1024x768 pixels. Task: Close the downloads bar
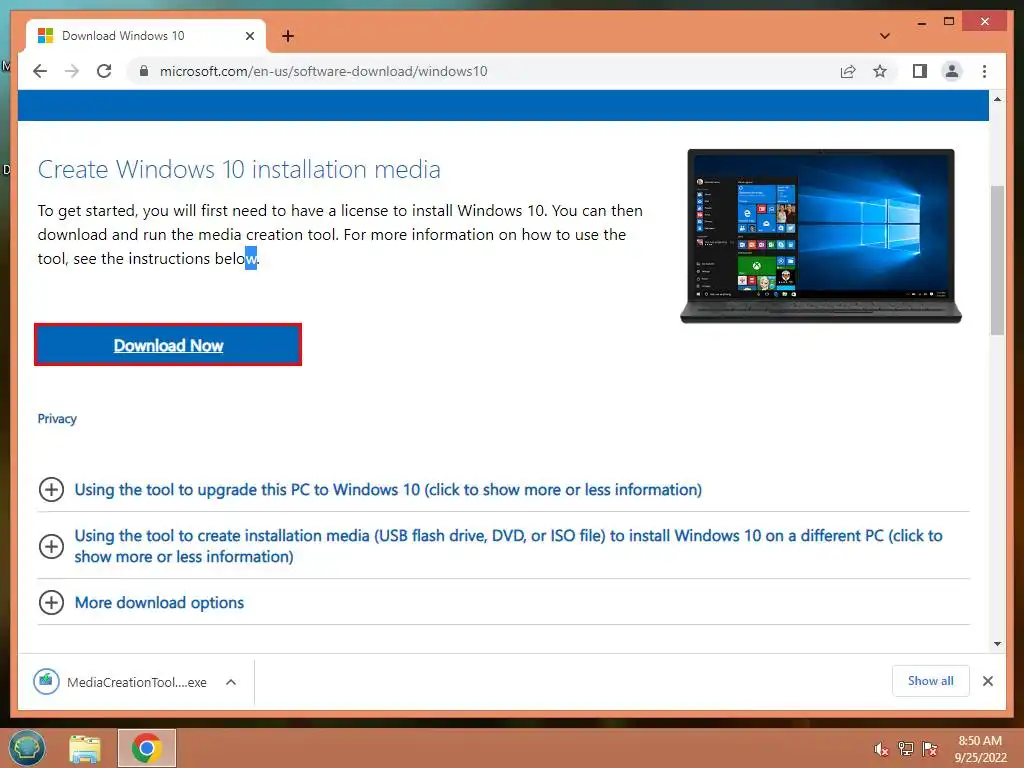coord(987,681)
